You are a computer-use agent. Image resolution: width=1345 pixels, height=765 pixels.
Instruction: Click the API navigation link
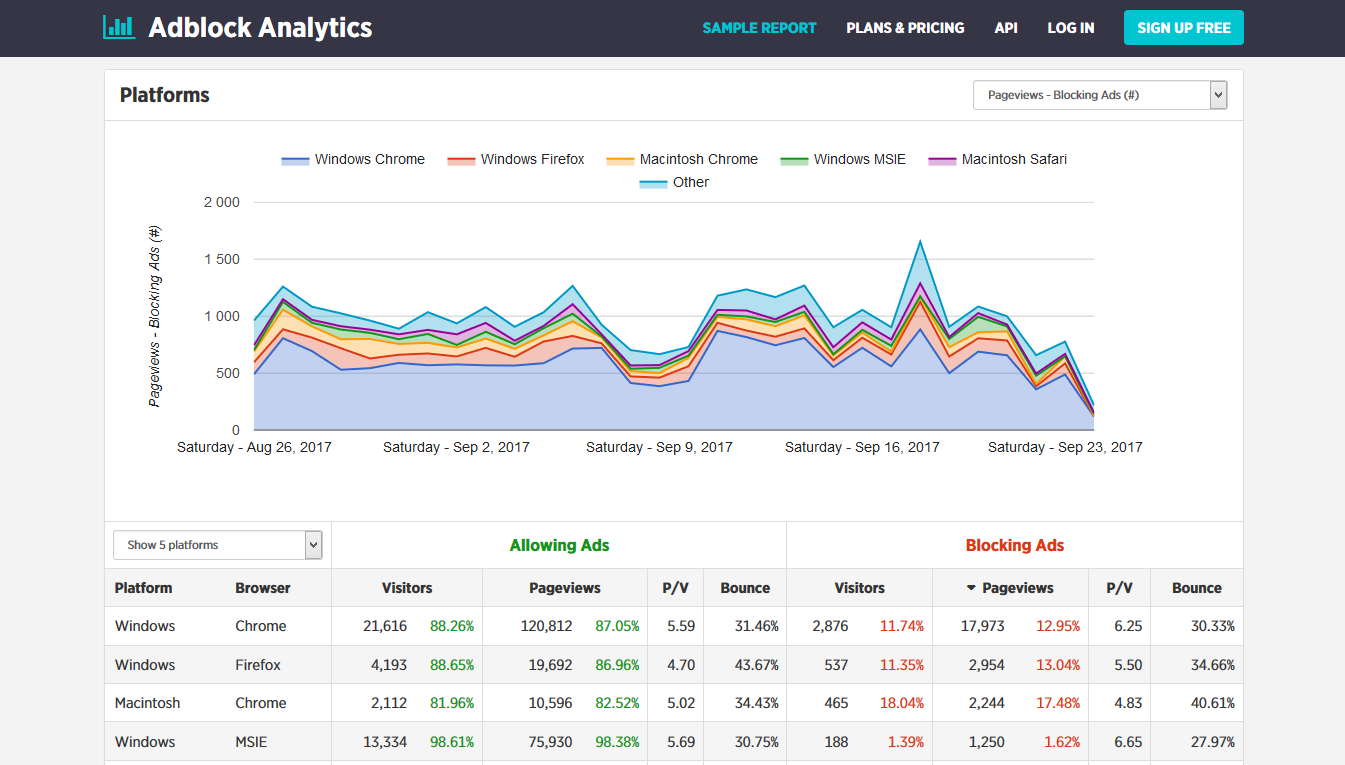click(x=1006, y=28)
